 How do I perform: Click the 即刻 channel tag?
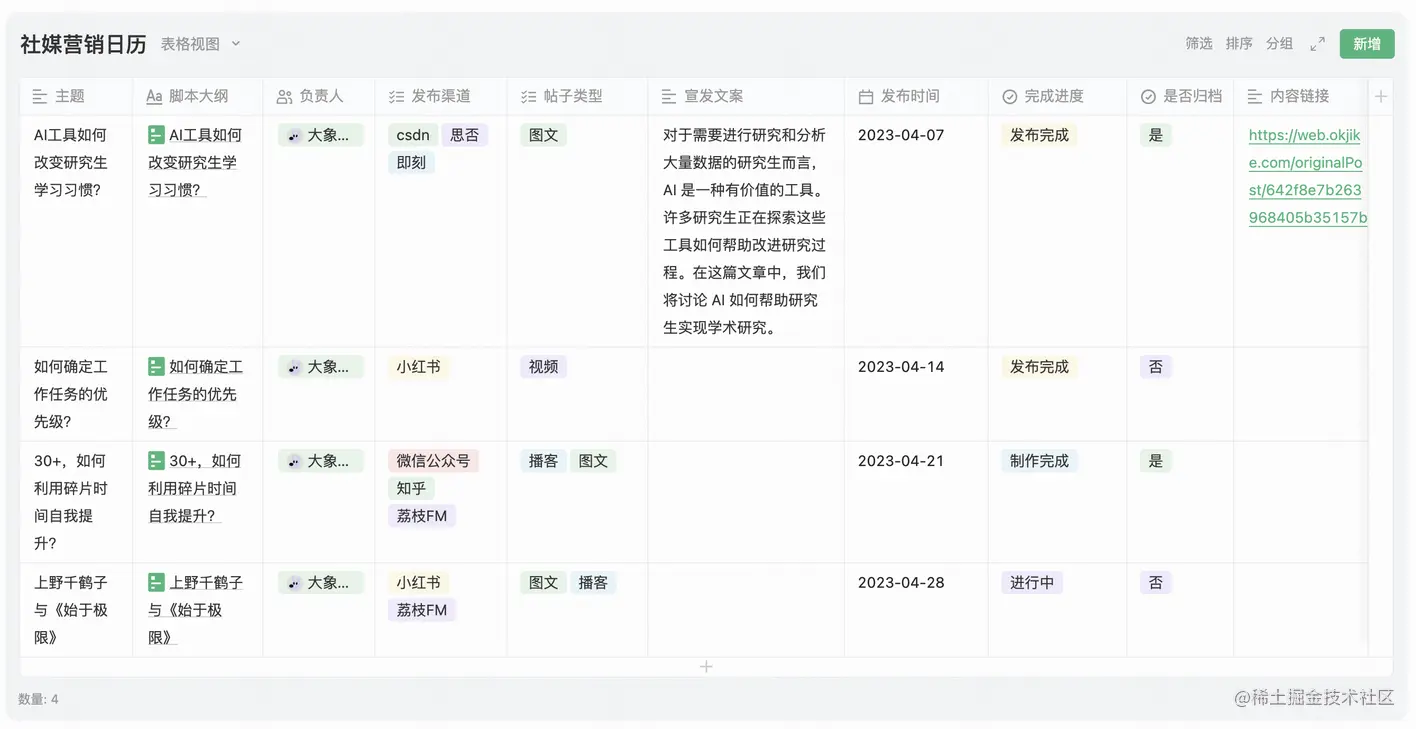(x=411, y=162)
